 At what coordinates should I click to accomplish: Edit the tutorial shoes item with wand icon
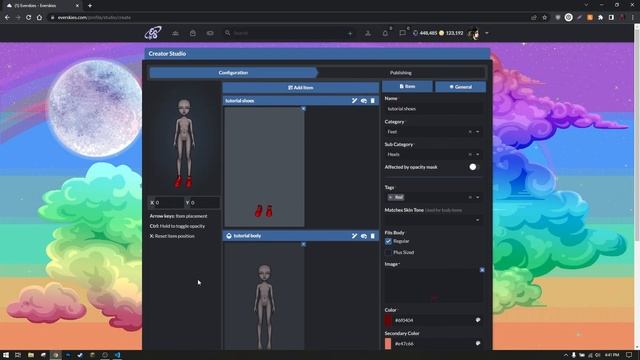[x=354, y=100]
